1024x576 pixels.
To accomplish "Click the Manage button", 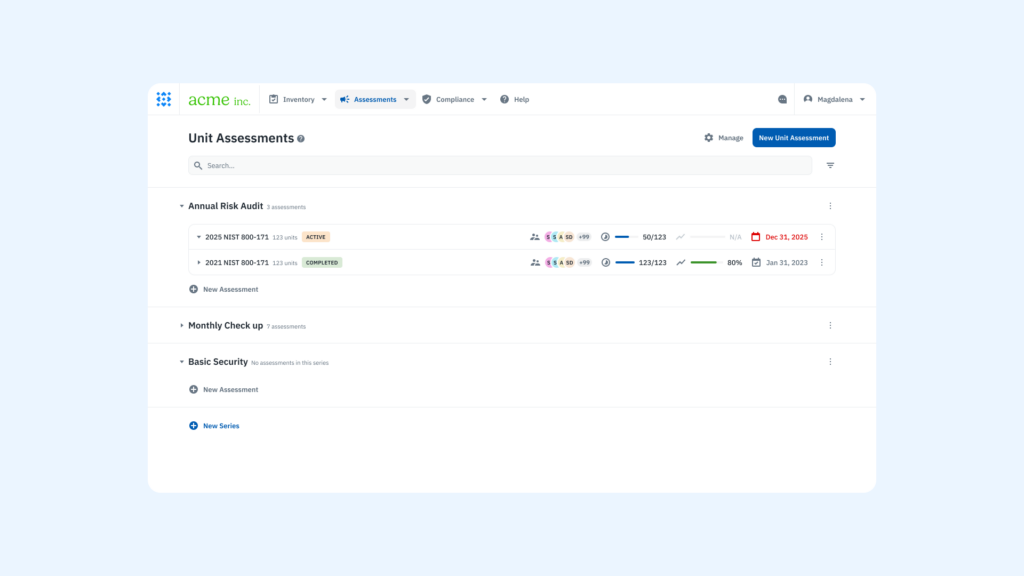I will click(x=724, y=138).
